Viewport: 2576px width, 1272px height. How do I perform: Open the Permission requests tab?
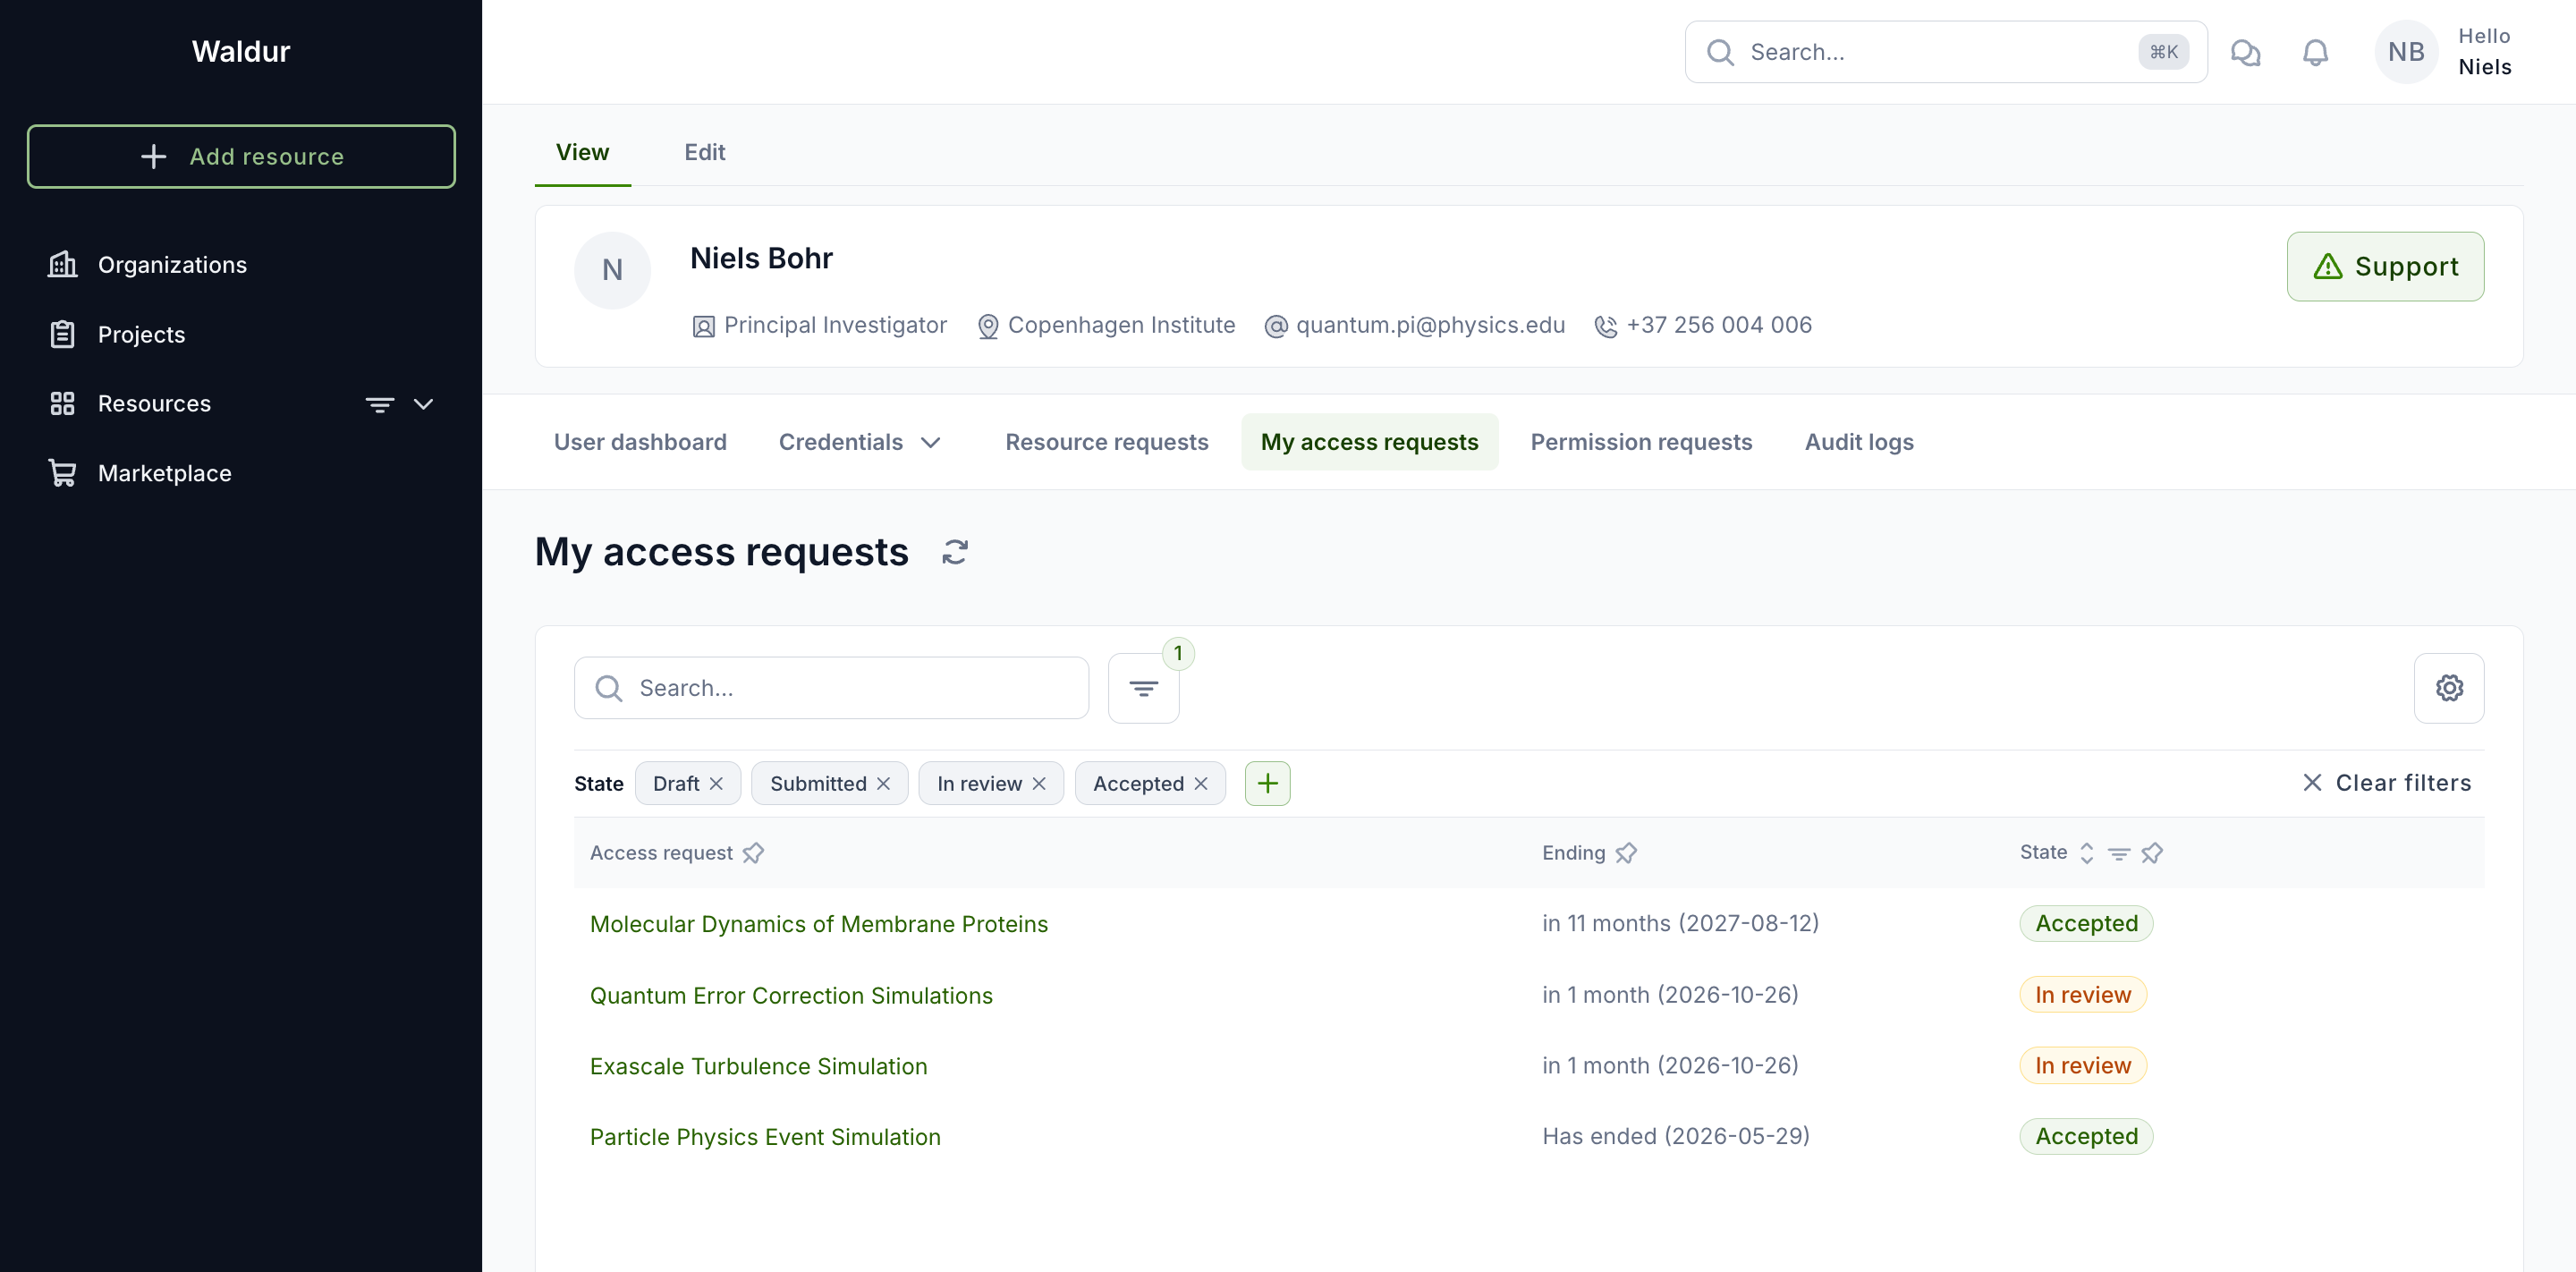coord(1641,442)
